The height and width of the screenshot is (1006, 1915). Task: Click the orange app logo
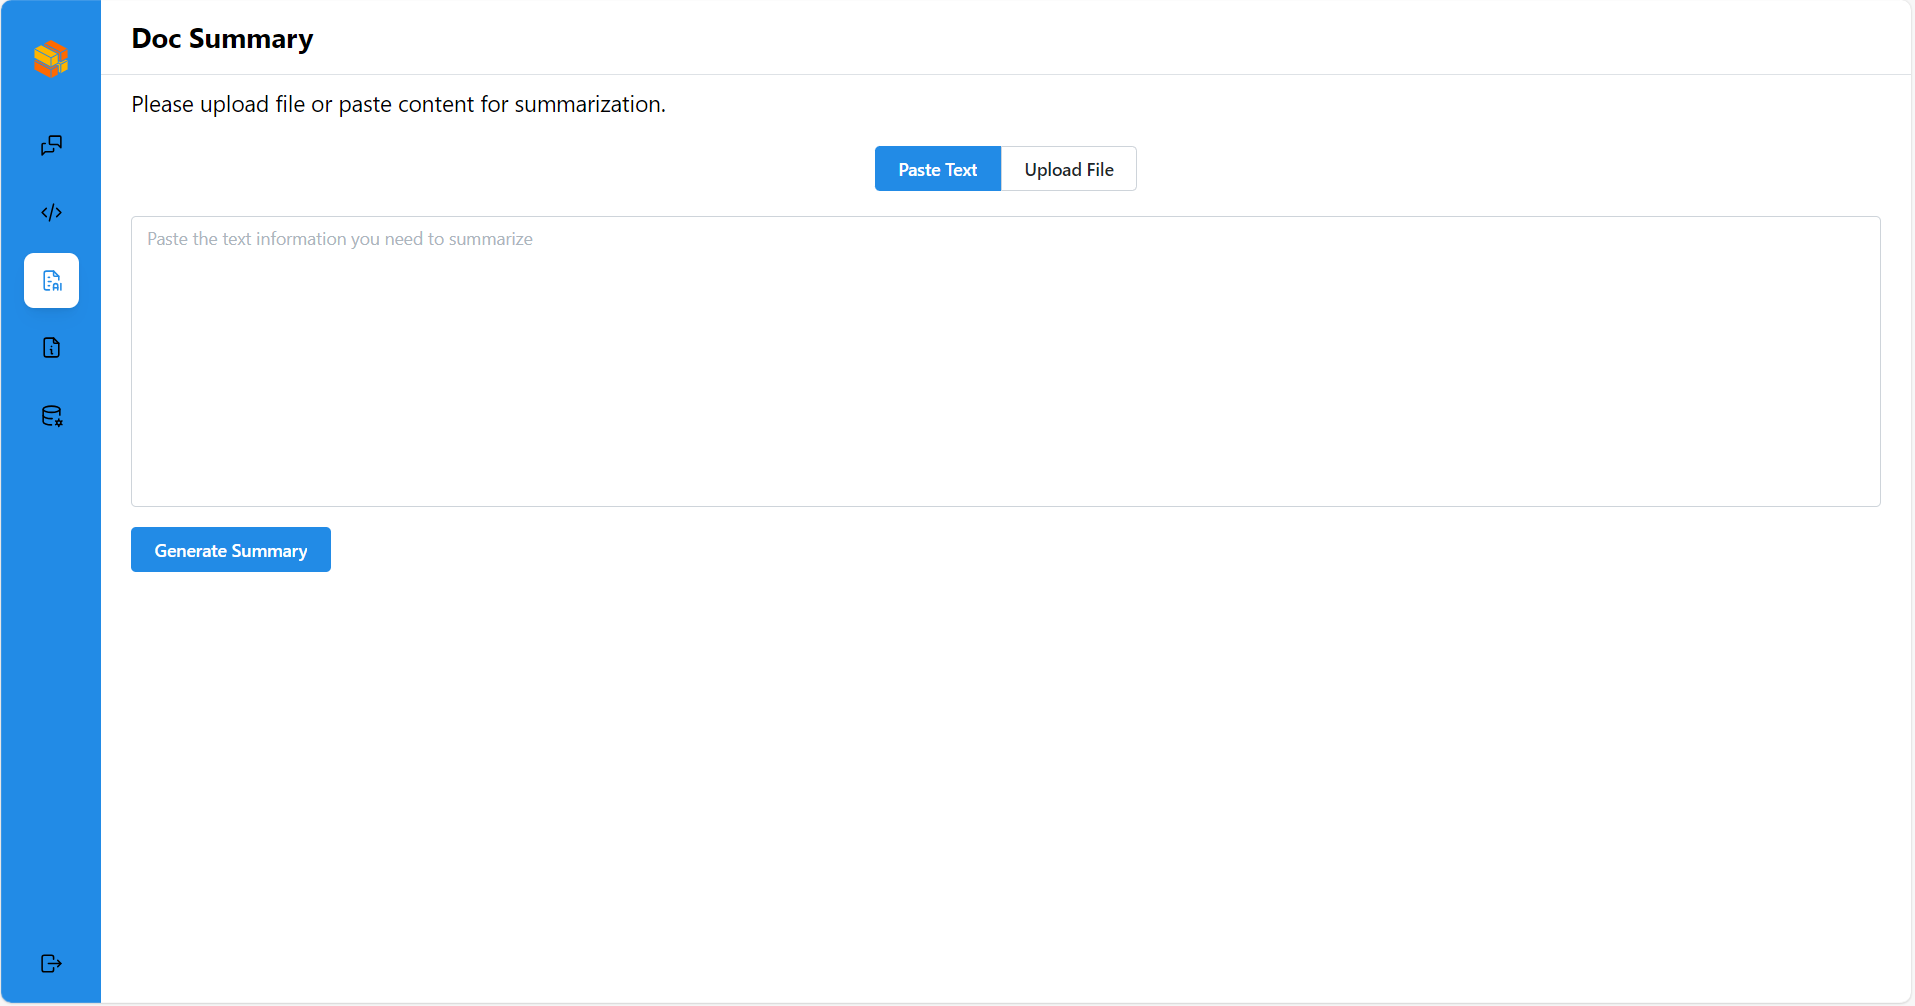coord(49,59)
